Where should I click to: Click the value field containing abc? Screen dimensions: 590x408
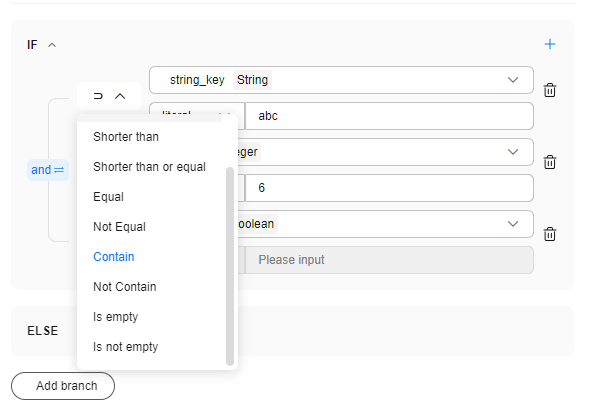[389, 116]
